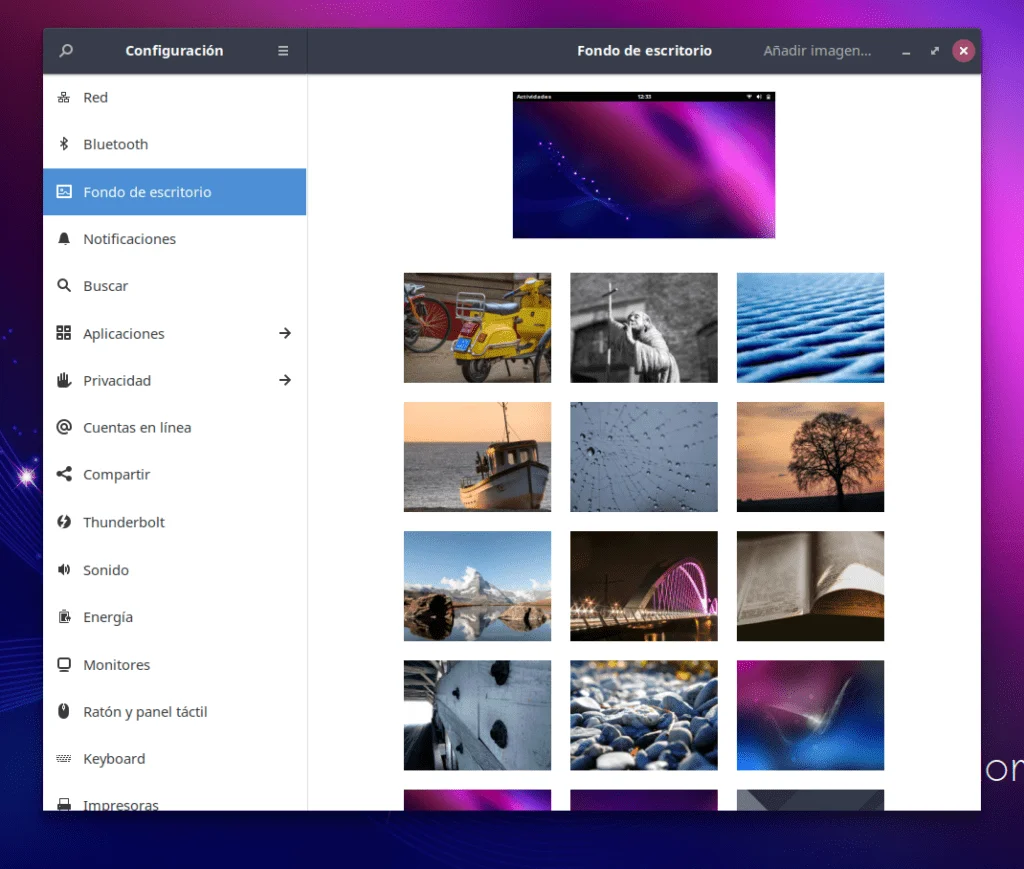Expand Privacidad using its arrow

(x=285, y=380)
